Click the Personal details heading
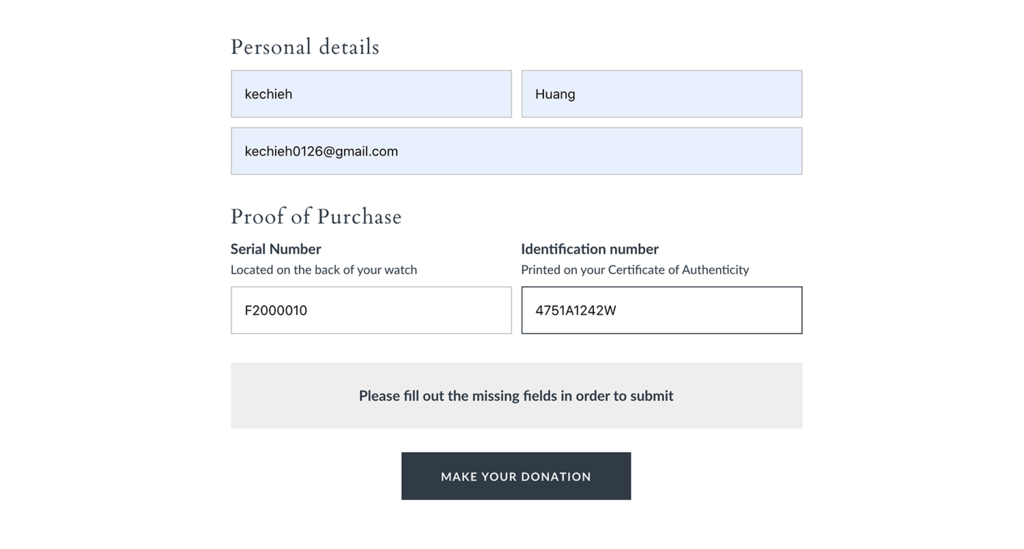This screenshot has width=1024, height=549. tap(305, 47)
